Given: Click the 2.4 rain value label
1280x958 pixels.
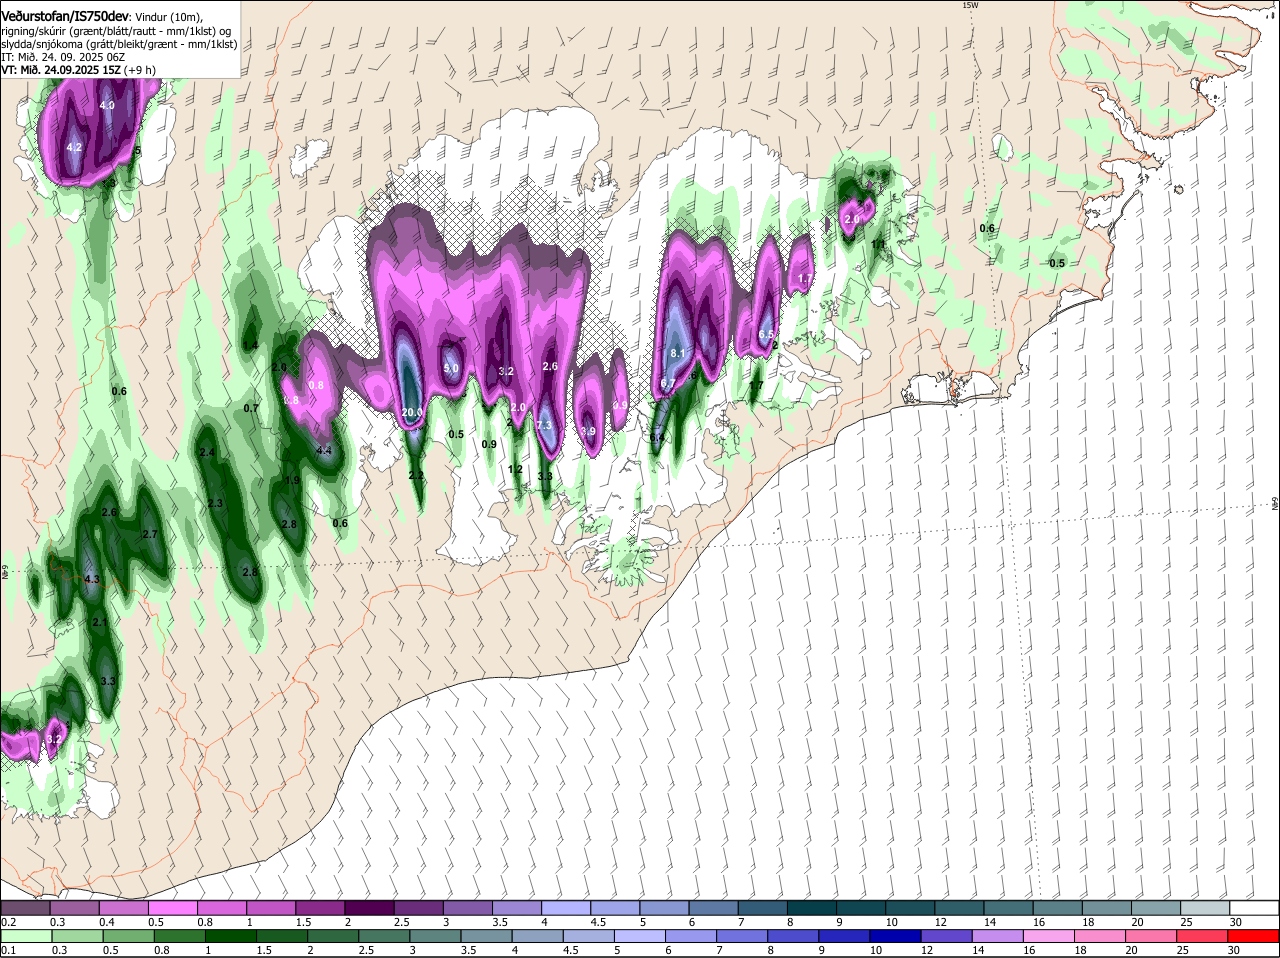Looking at the screenshot, I should pyautogui.click(x=208, y=453).
